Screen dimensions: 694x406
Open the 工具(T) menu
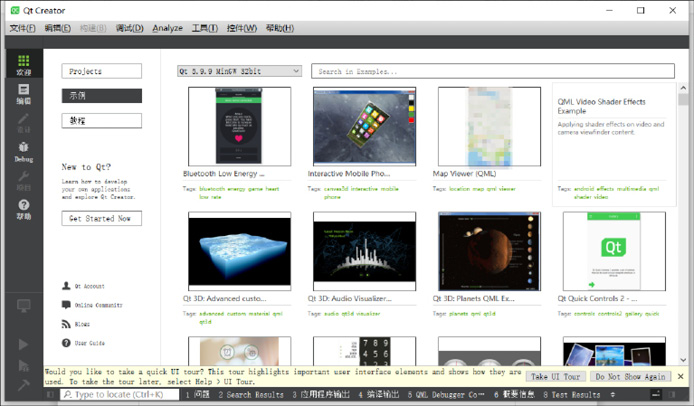[x=205, y=28]
